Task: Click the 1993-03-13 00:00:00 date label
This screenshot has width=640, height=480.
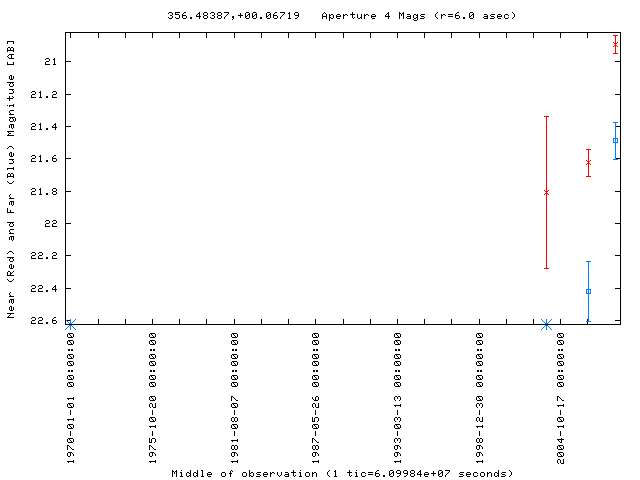Action: click(x=398, y=398)
